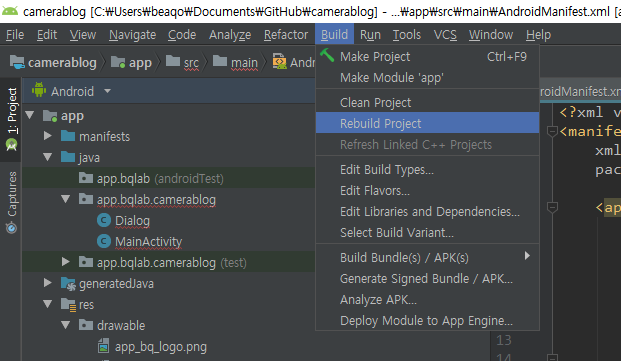Expand the app.bqlab.camerablog (test) package
Image resolution: width=621 pixels, height=361 pixels.
click(66, 262)
